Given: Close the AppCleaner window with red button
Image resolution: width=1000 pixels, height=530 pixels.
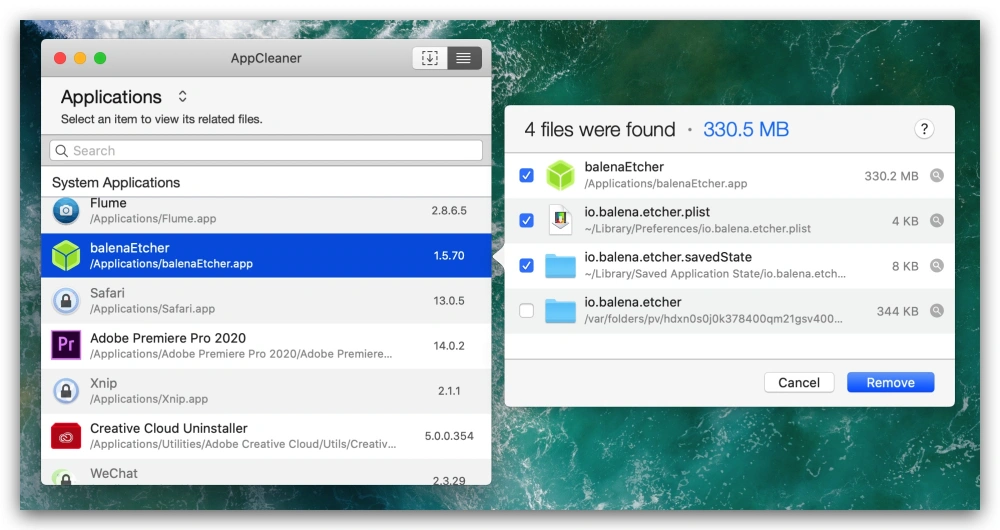Looking at the screenshot, I should [60, 58].
